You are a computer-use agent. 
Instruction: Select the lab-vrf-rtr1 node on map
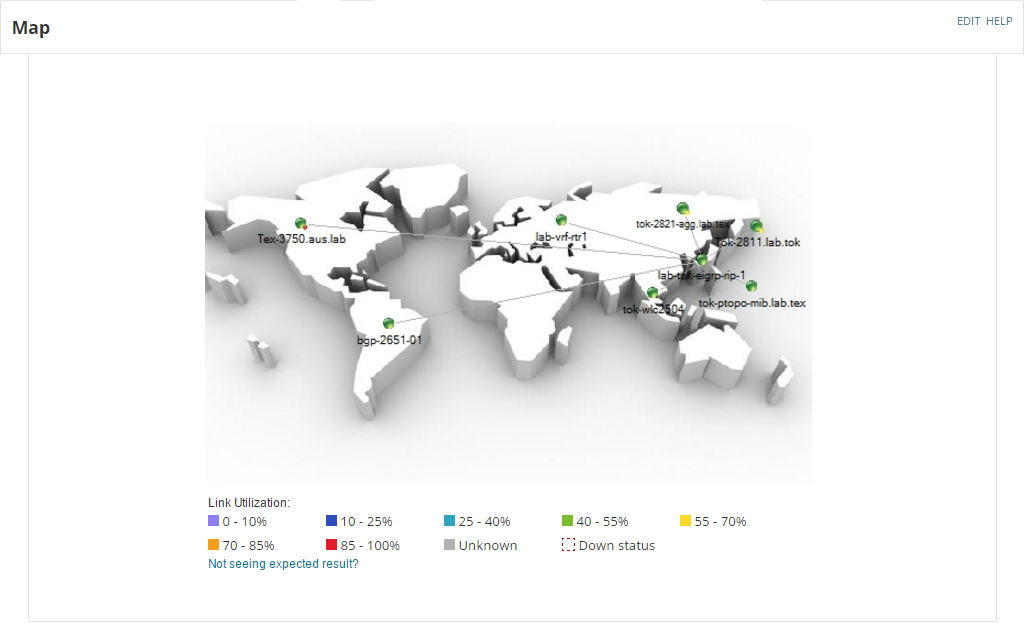(x=561, y=220)
